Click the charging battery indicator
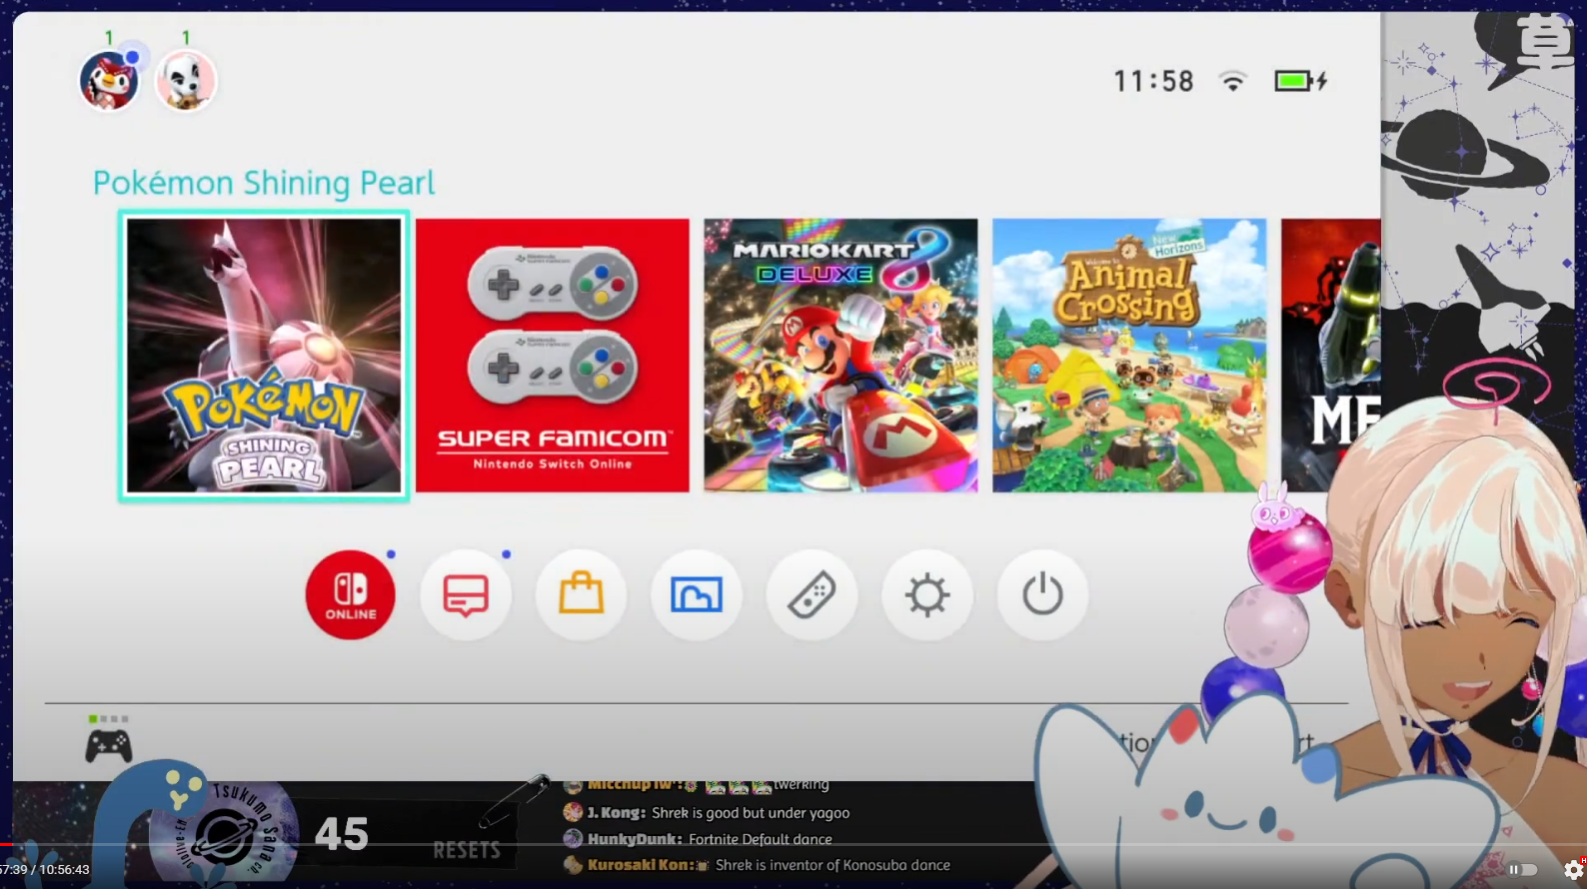The height and width of the screenshot is (889, 1587). coord(1300,81)
